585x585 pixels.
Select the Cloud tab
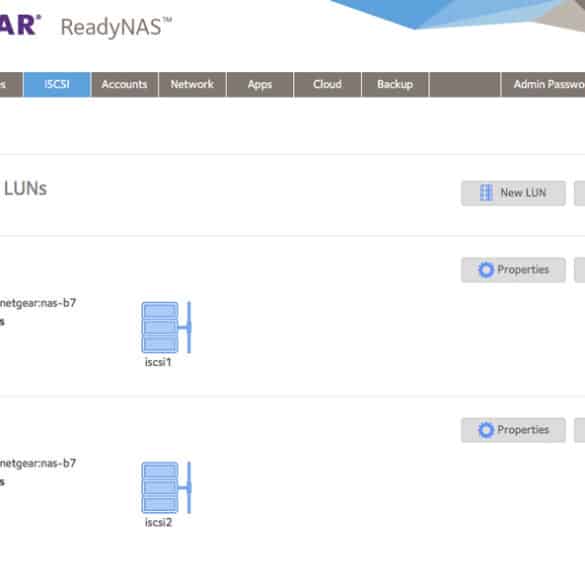[x=327, y=84]
